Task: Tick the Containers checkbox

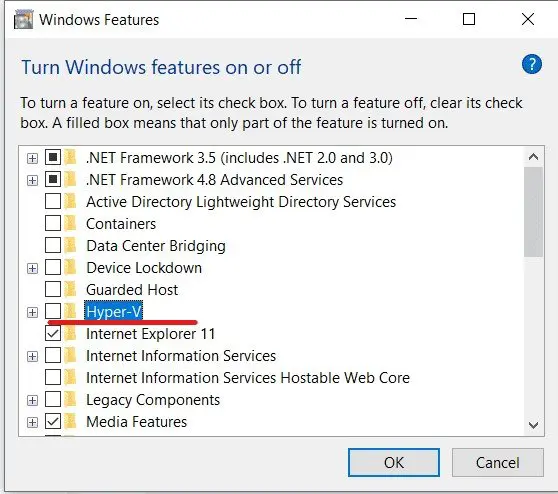Action: pyautogui.click(x=53, y=224)
